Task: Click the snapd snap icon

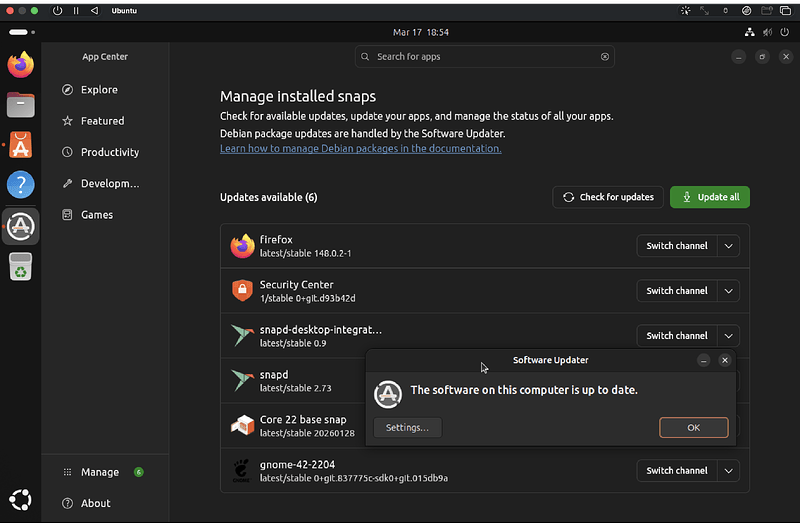Action: [x=242, y=381]
